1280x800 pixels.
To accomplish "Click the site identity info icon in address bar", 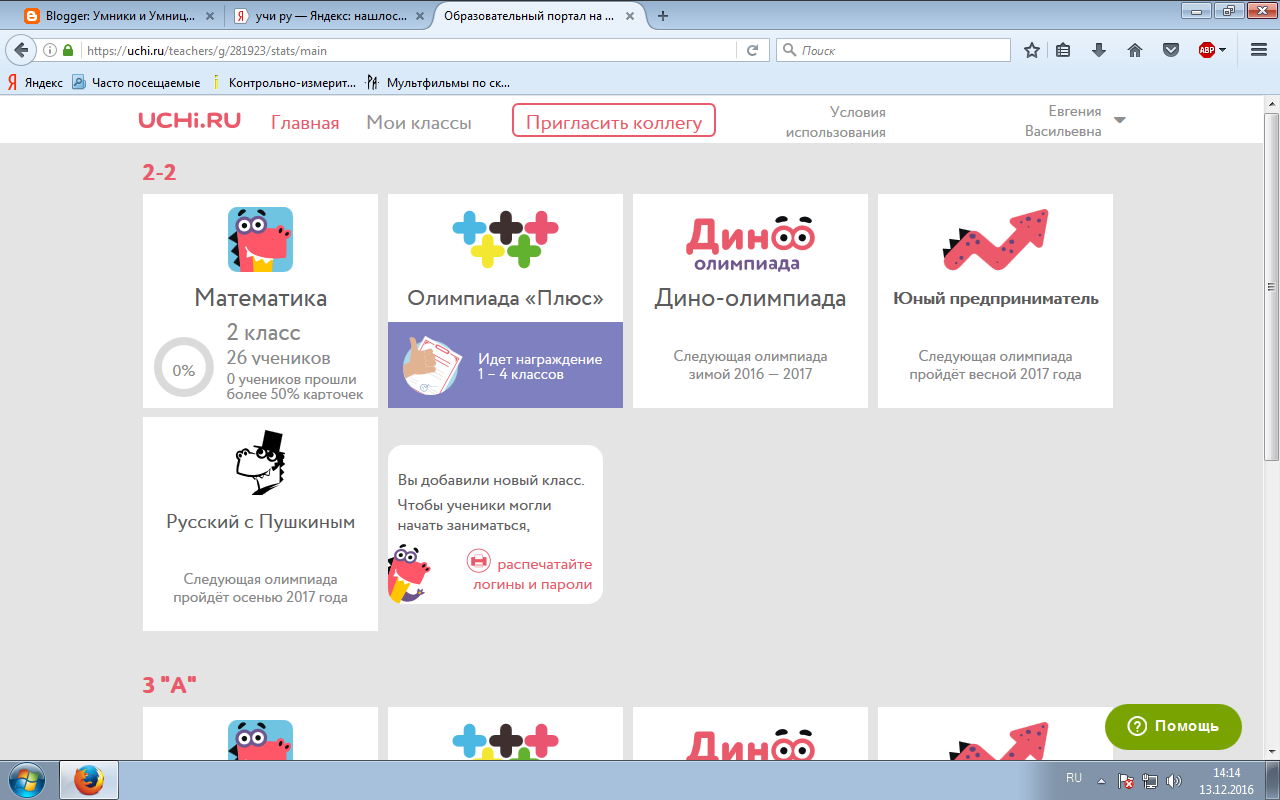I will pos(50,50).
